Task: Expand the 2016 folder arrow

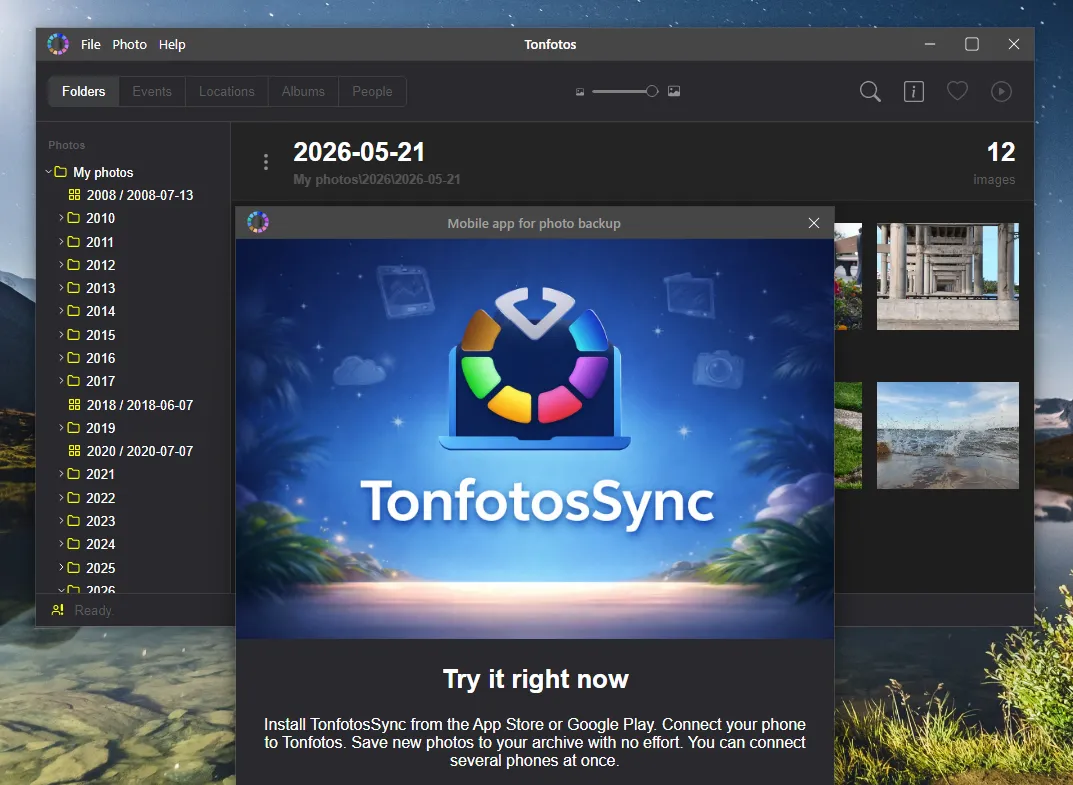Action: 61,357
